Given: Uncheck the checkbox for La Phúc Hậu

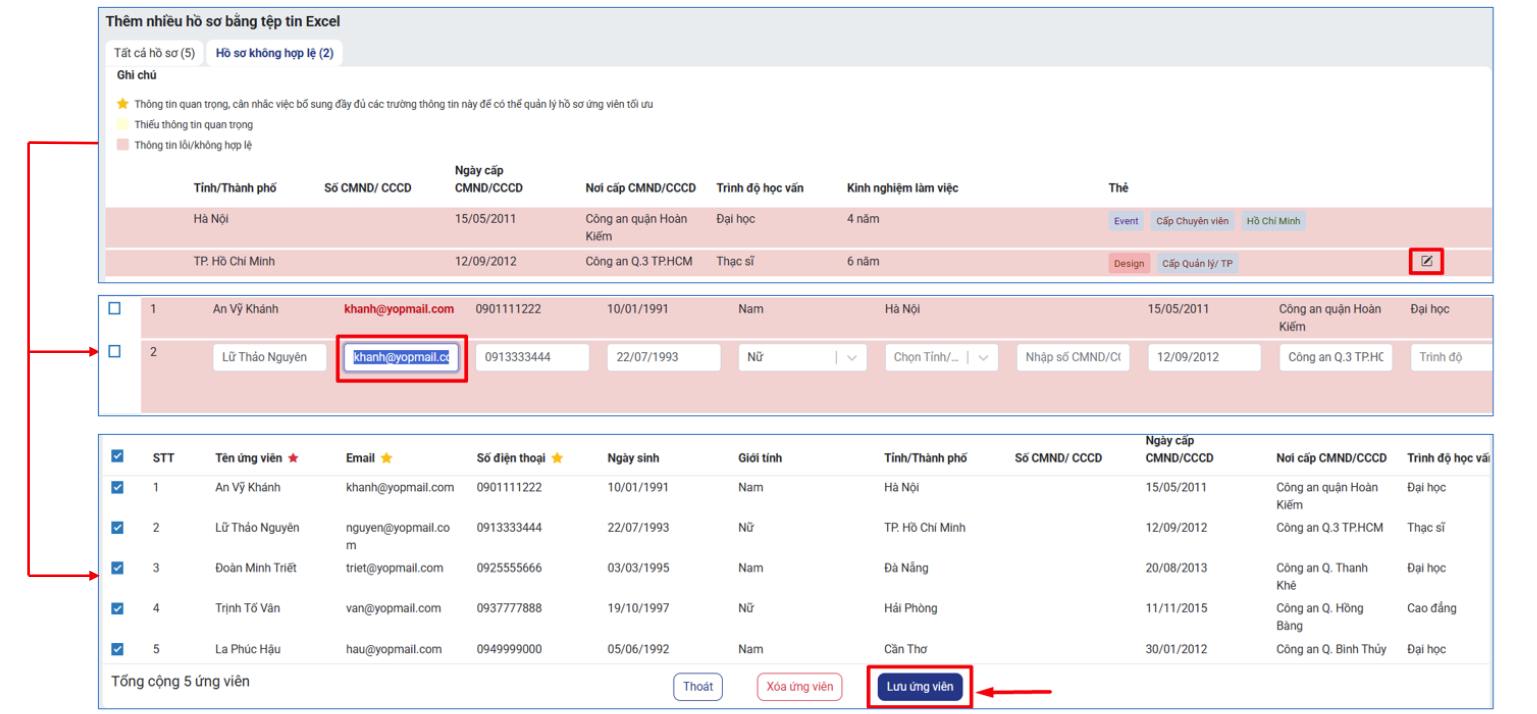Looking at the screenshot, I should pos(117,649).
